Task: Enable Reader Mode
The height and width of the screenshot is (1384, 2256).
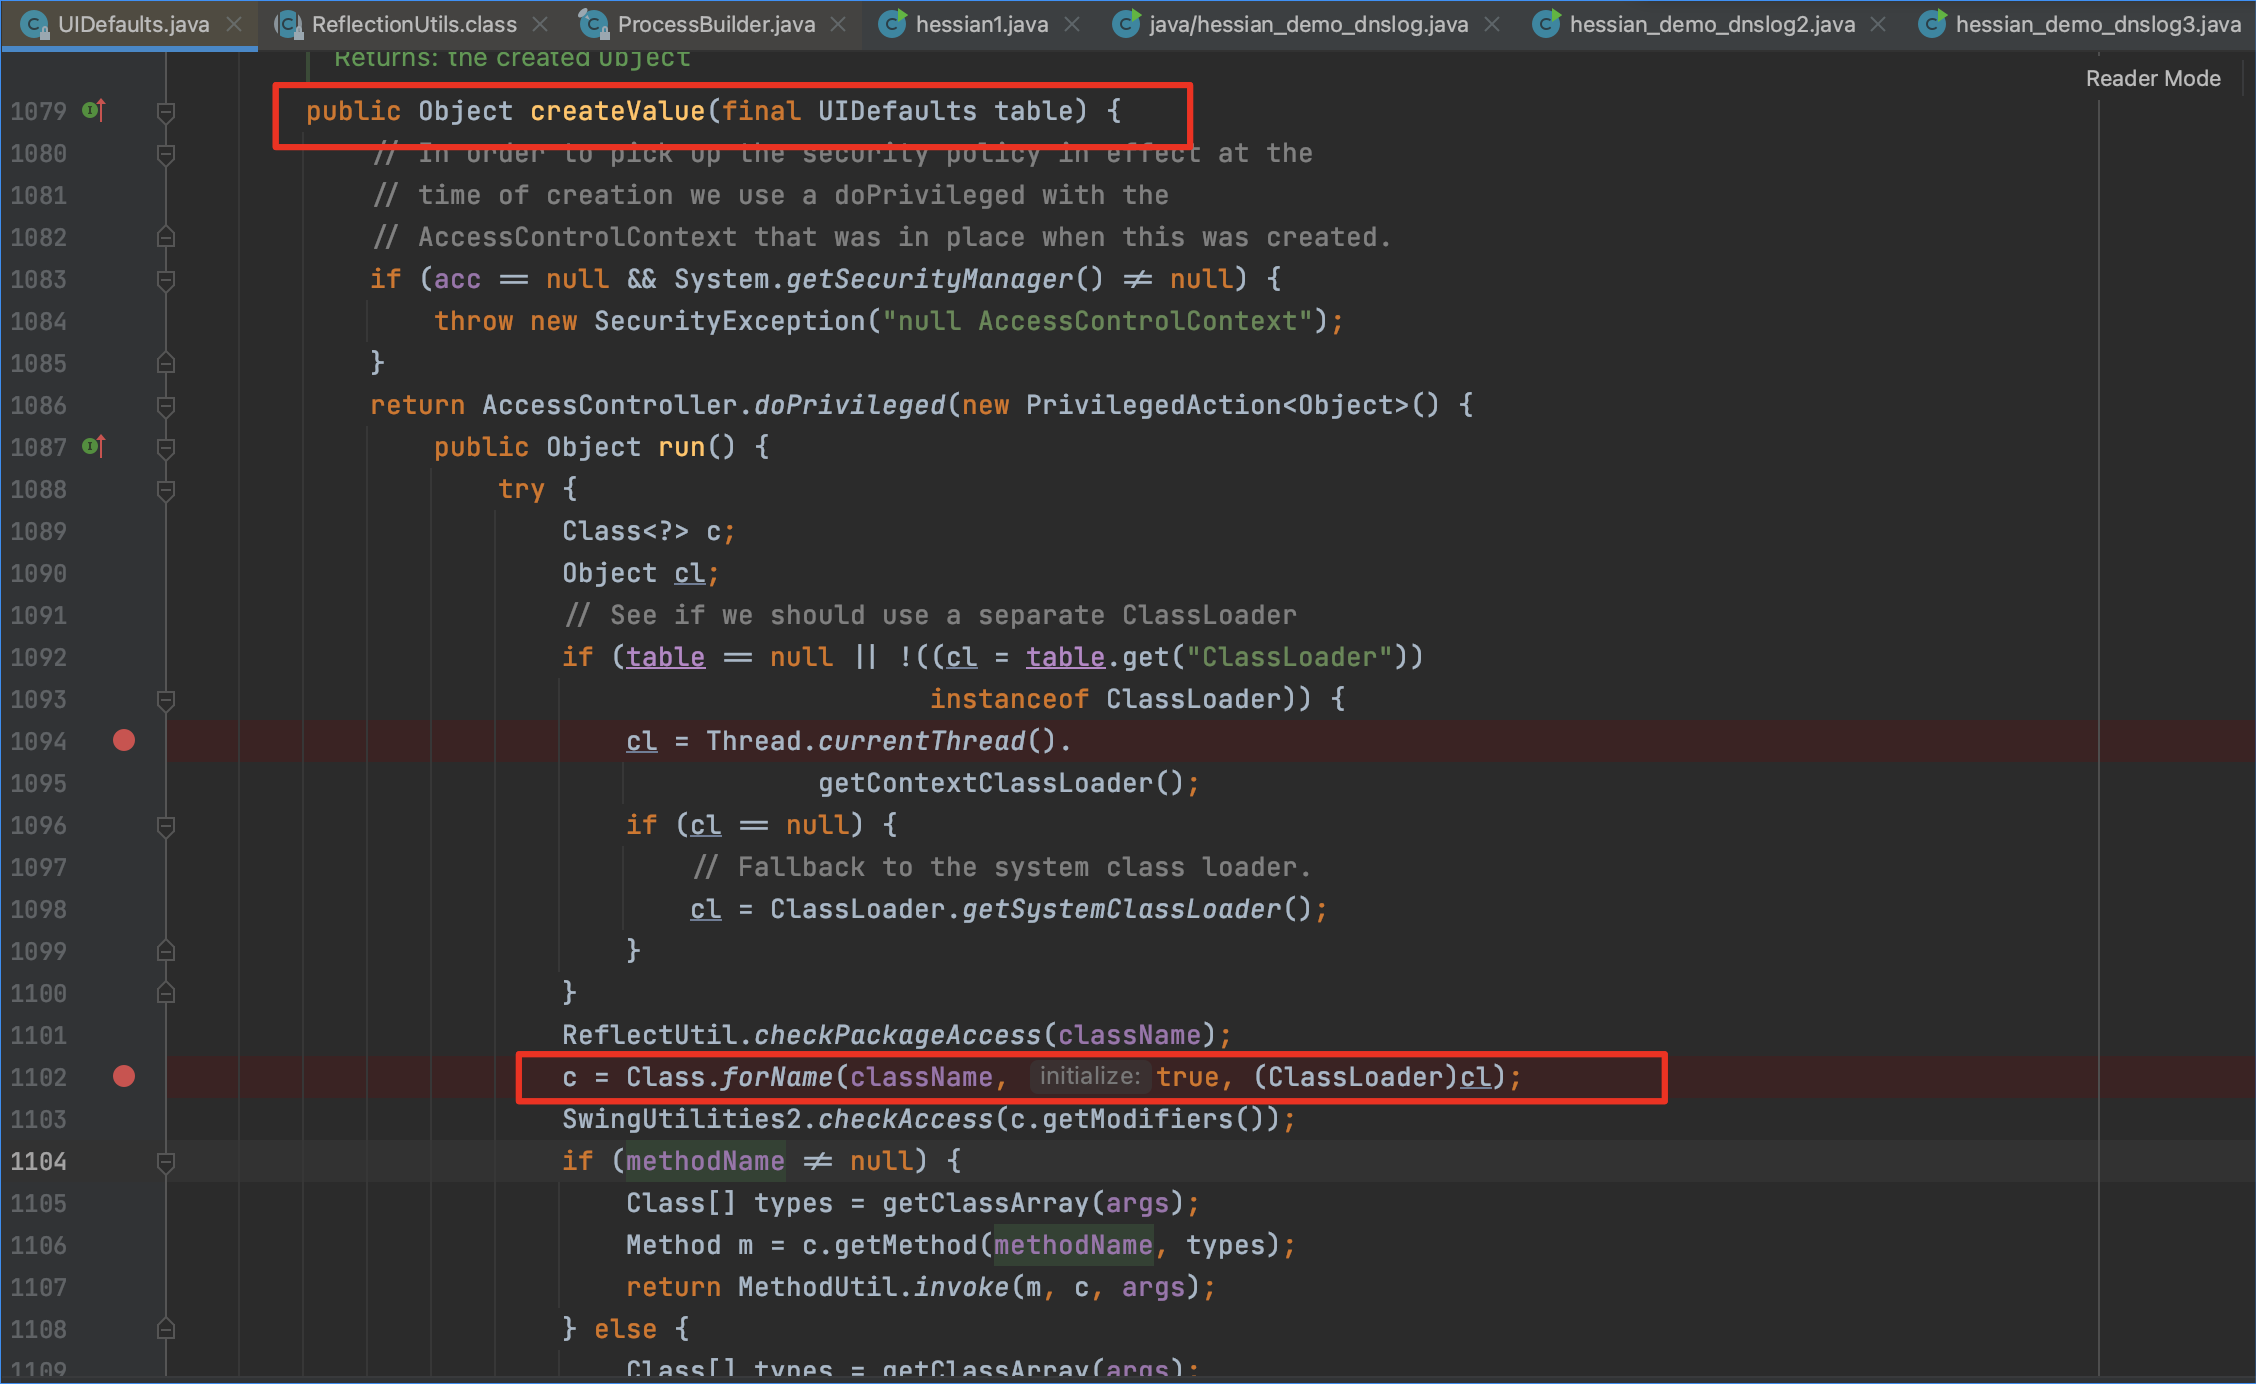Action: [x=2152, y=78]
